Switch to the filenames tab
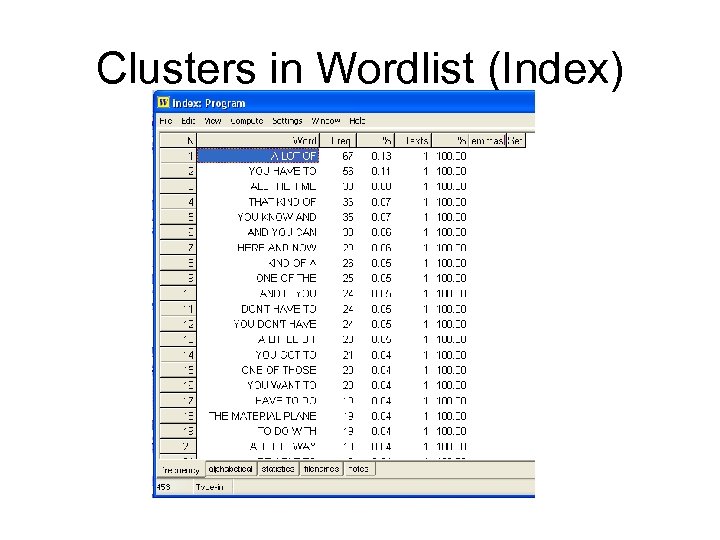This screenshot has height=540, width=720. coord(321,469)
